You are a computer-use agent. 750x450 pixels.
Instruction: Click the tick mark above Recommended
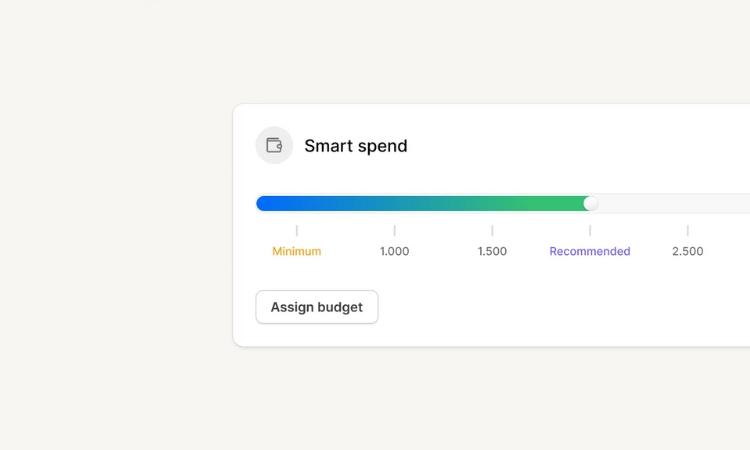(590, 230)
